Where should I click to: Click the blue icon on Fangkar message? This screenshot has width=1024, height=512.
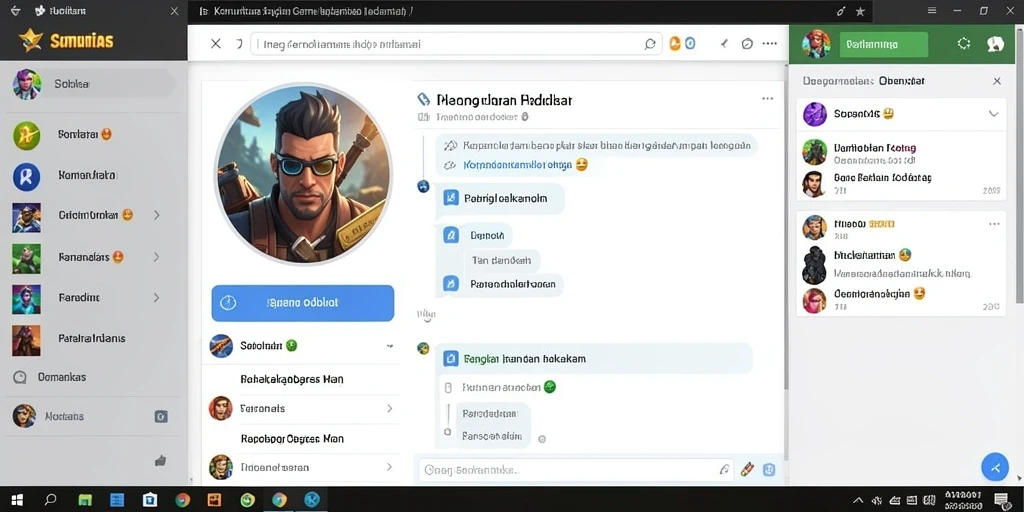[451, 359]
